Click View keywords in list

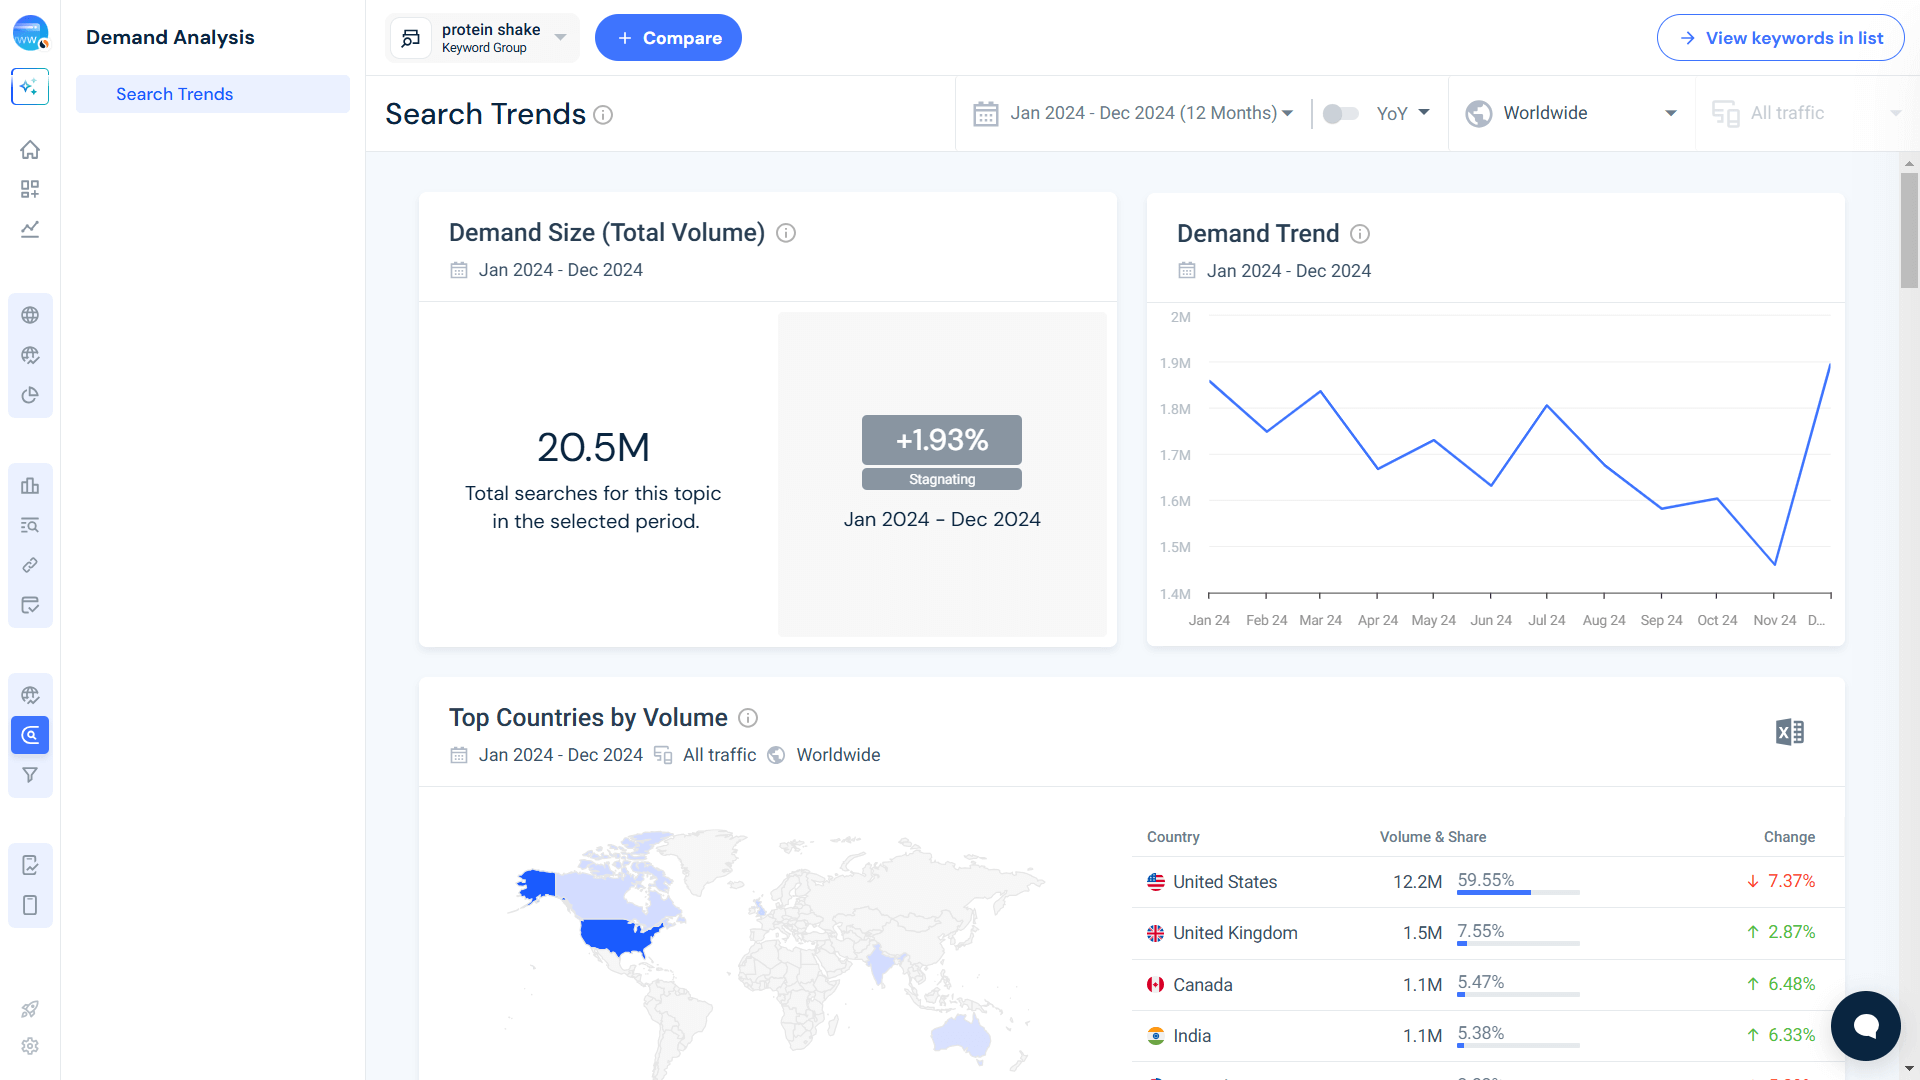click(1780, 38)
